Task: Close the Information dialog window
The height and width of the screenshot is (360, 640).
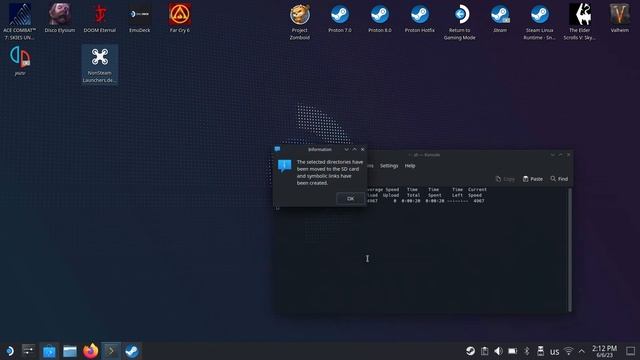Action: tap(362, 149)
